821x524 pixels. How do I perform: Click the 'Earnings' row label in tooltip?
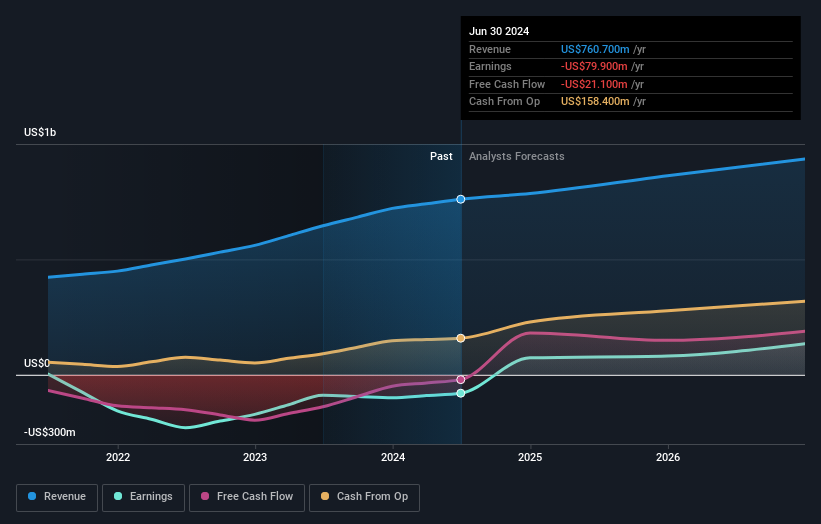490,66
